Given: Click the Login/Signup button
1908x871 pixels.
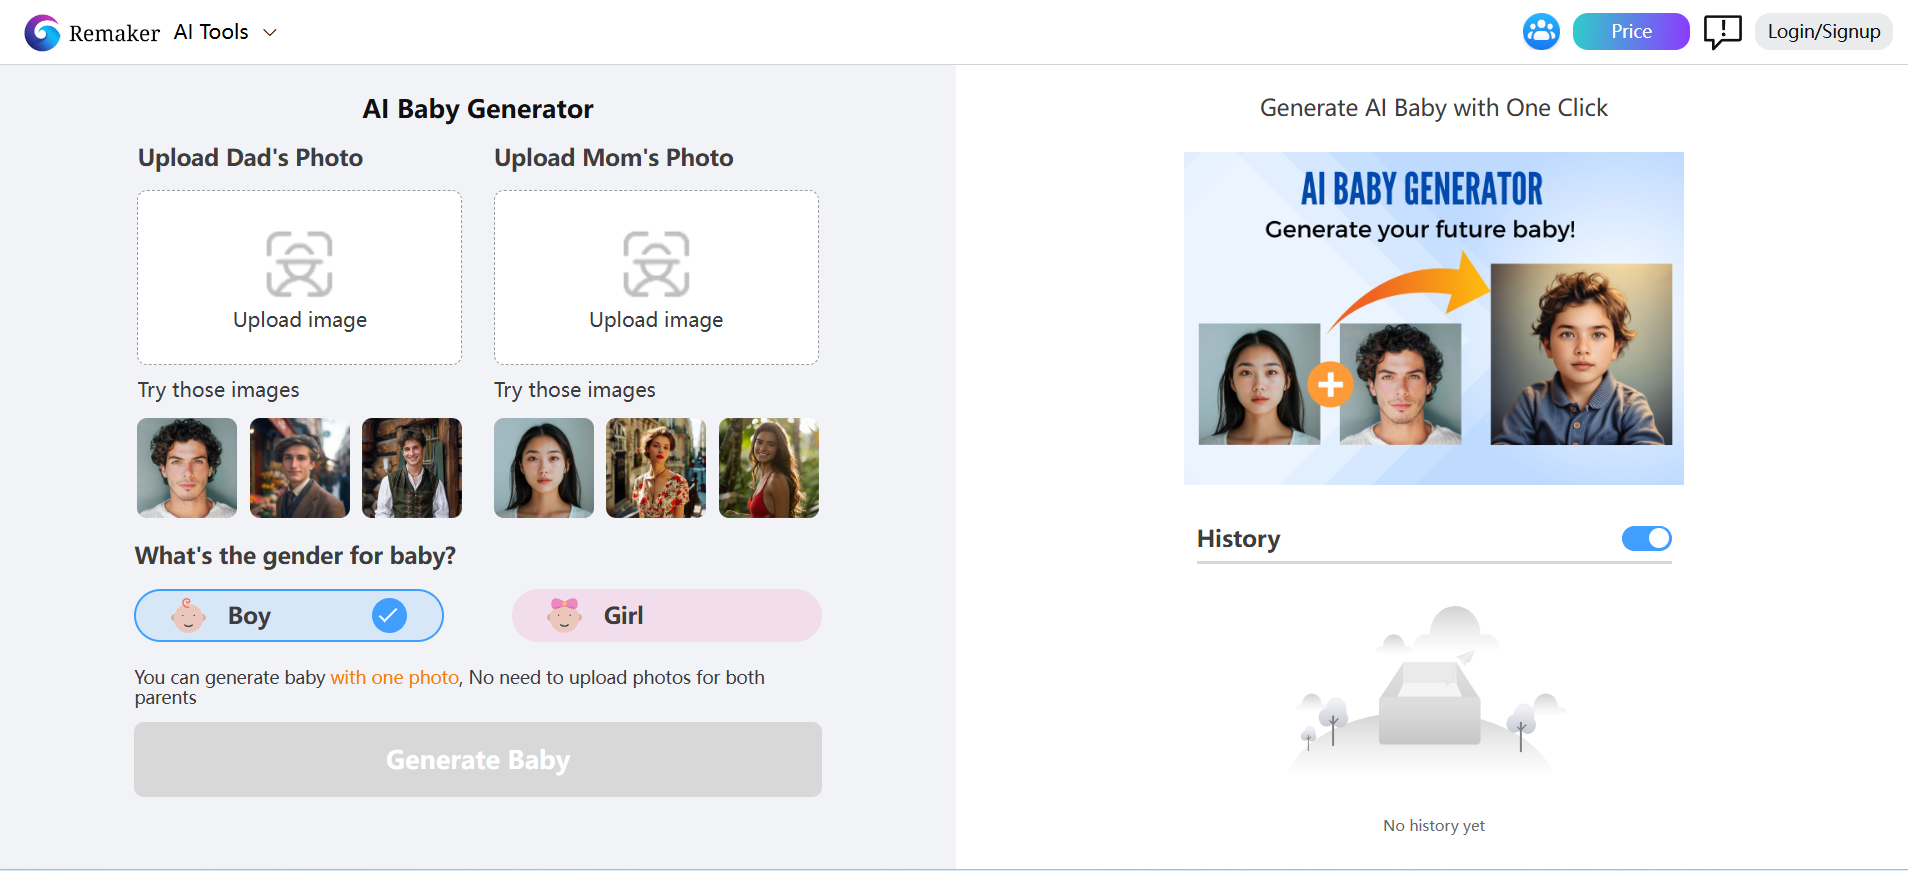Looking at the screenshot, I should (x=1823, y=32).
